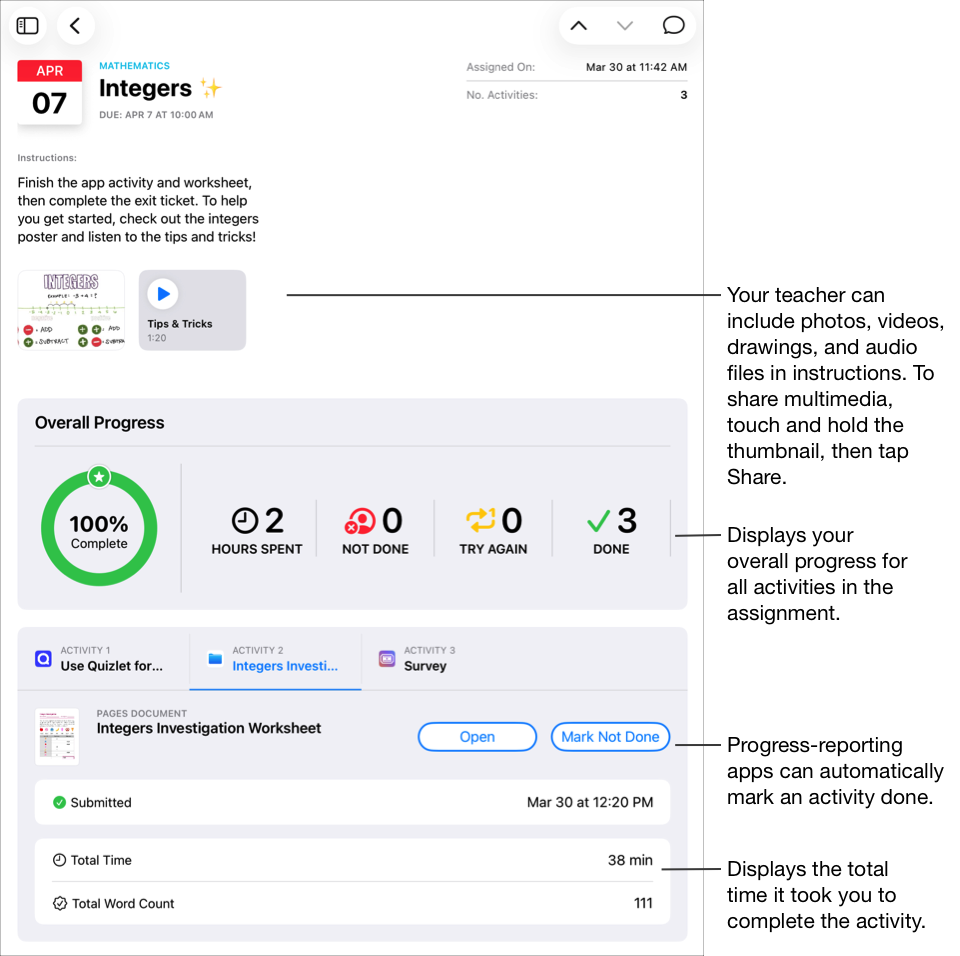Click the Hours Spent clock icon

coord(241,520)
